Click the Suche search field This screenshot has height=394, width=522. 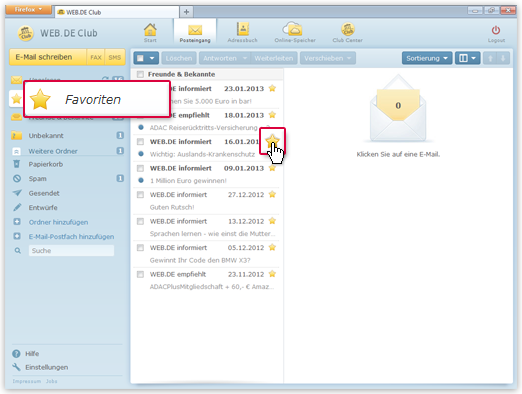tap(71, 251)
